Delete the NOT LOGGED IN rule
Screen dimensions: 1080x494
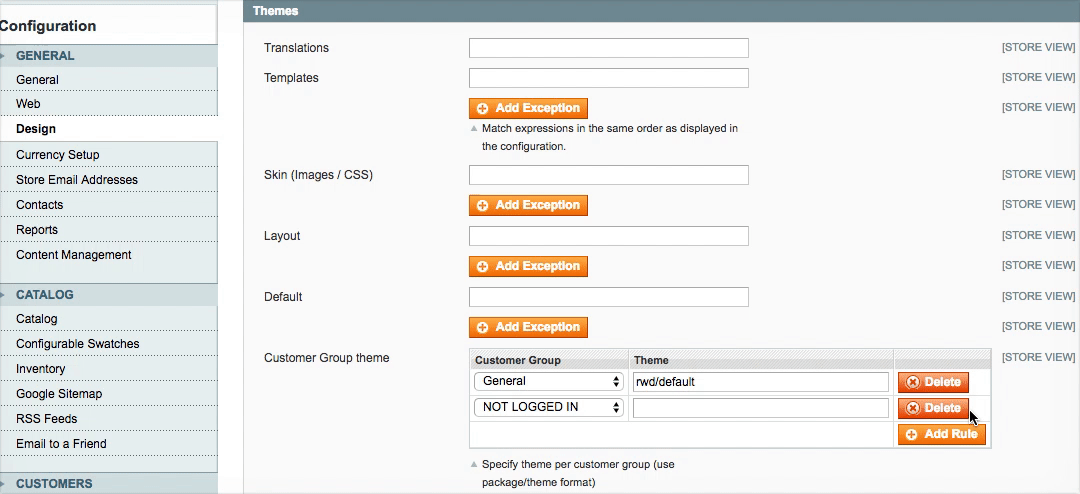pos(933,408)
